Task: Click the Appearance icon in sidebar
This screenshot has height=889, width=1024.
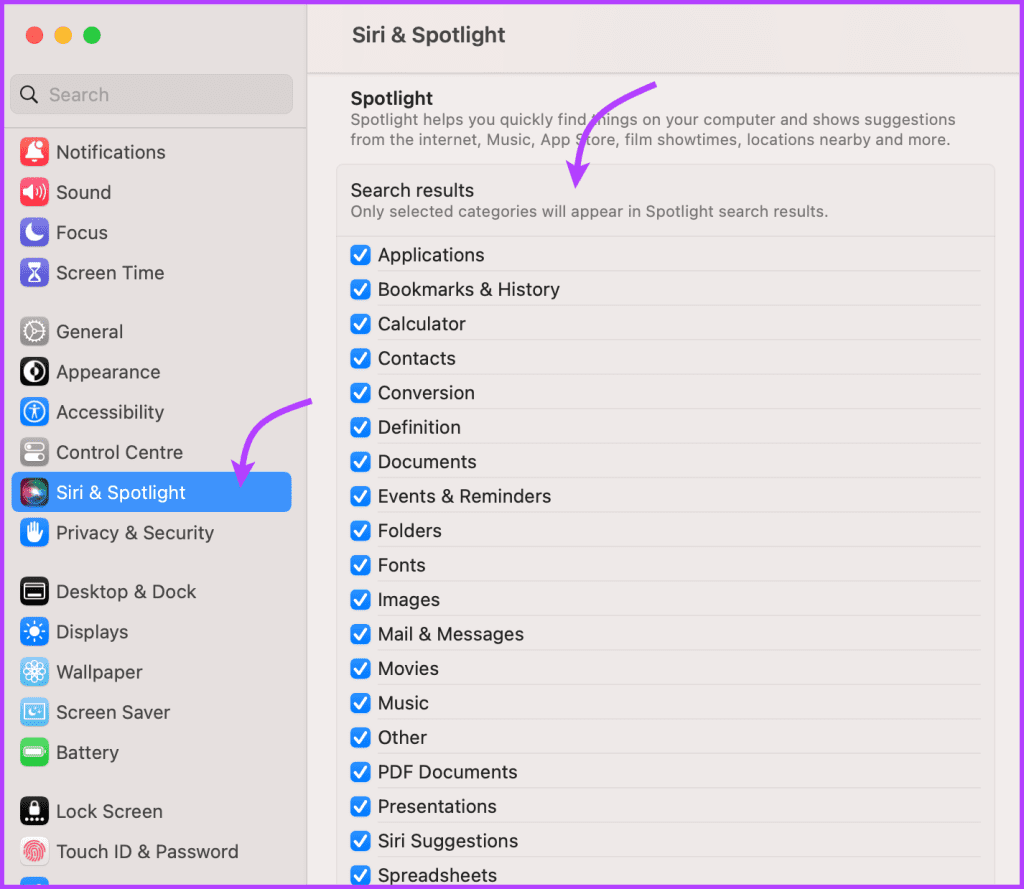Action: [x=34, y=372]
